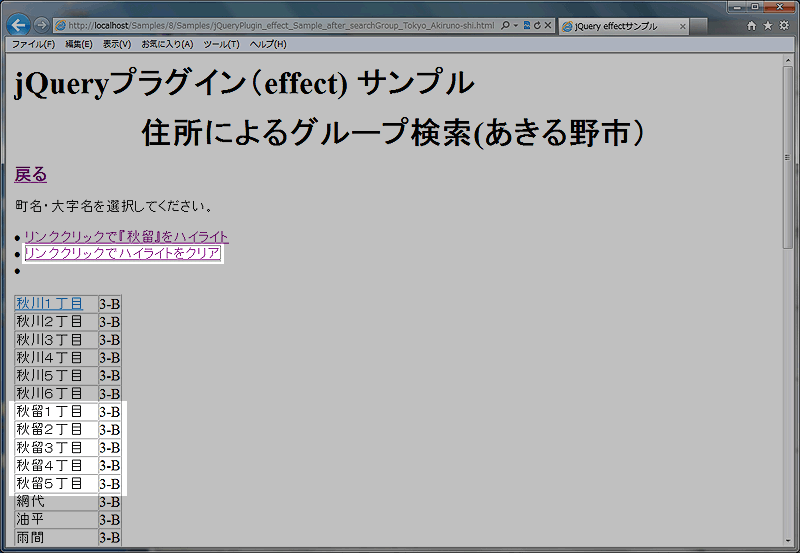The height and width of the screenshot is (553, 800).
Task: Click the compatibility view icon
Action: pyautogui.click(x=527, y=25)
